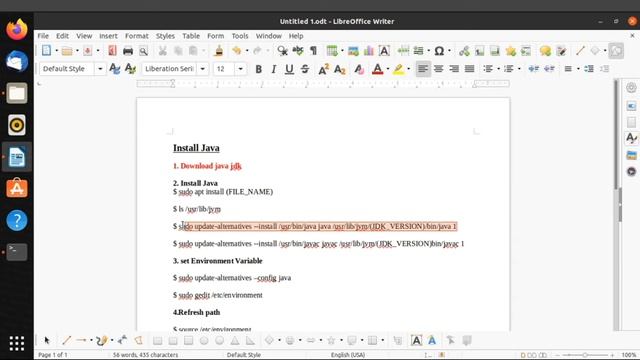Insert chart toolbar icon
The image size is (640, 360).
point(369,51)
